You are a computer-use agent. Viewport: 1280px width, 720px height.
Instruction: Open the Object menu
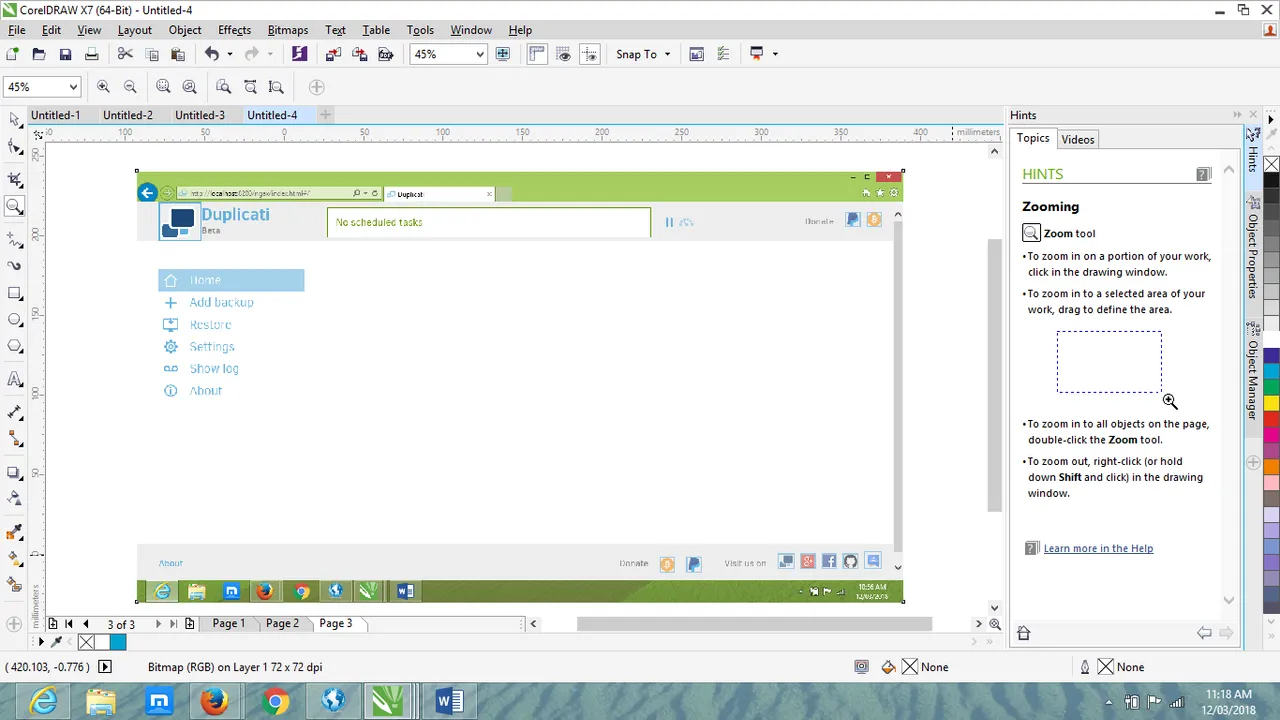tap(185, 30)
